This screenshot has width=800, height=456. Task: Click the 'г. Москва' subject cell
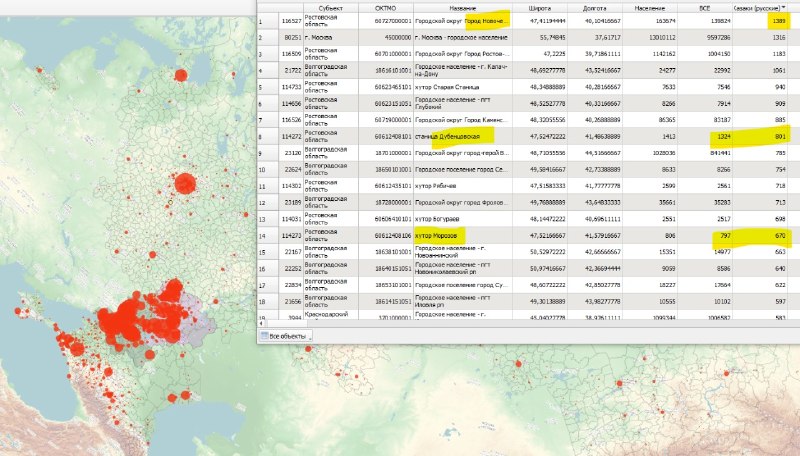pyautogui.click(x=331, y=38)
